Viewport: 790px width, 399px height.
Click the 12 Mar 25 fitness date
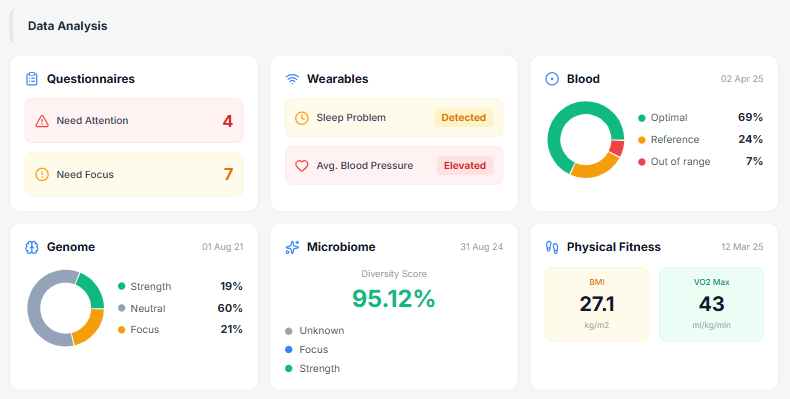pos(742,247)
